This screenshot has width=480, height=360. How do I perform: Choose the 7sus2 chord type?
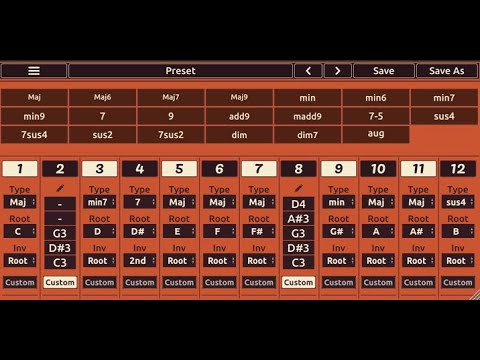171,135
